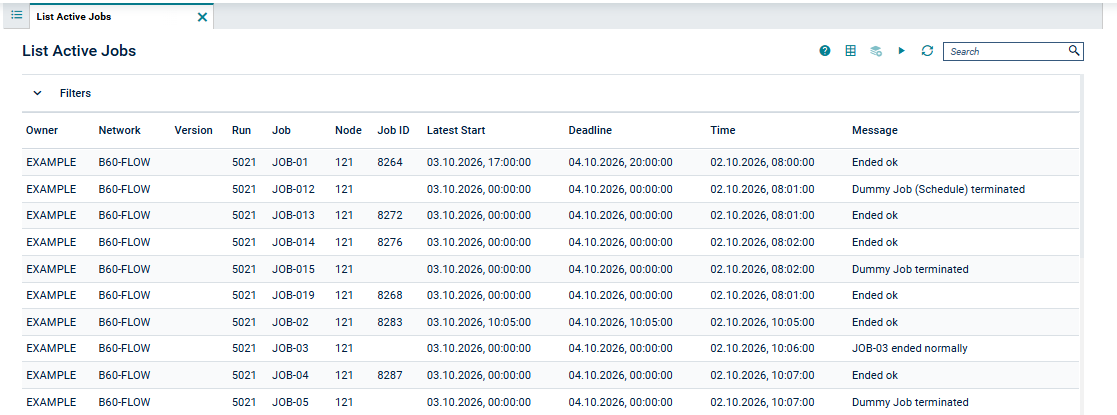1117x415 pixels.
Task: Select the JOB-012 cell
Action: (x=293, y=189)
